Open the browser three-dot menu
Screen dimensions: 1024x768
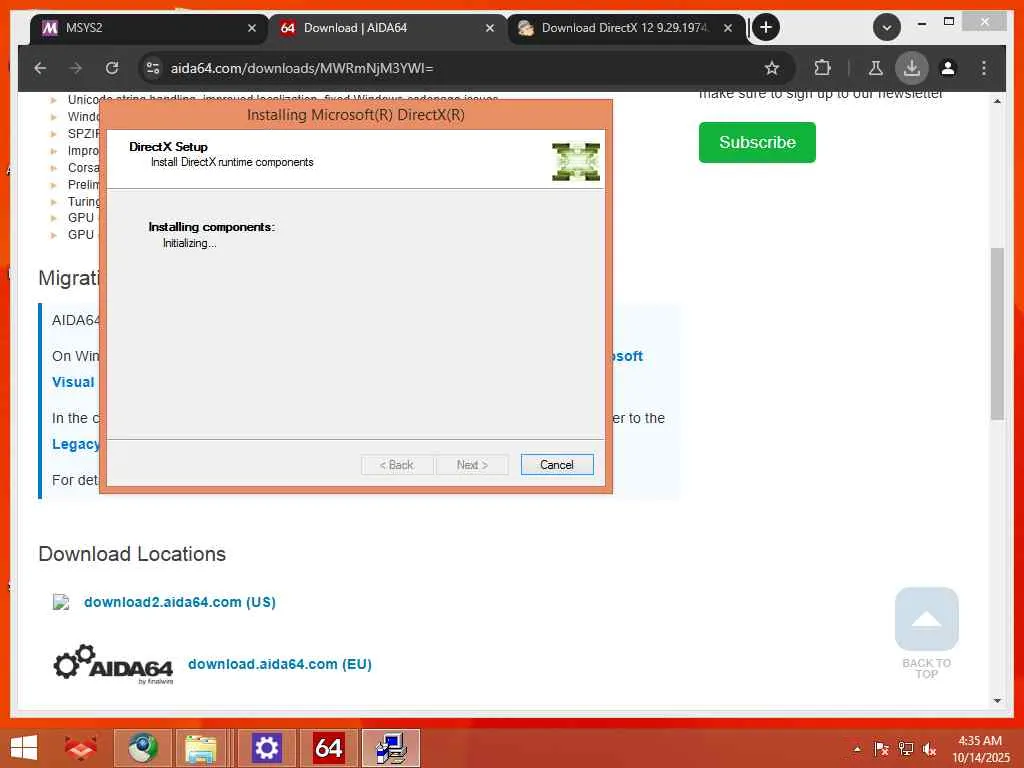pyautogui.click(x=984, y=68)
